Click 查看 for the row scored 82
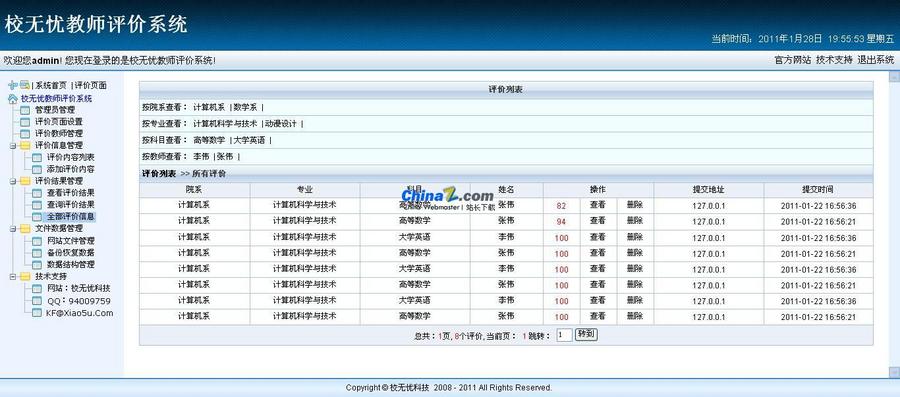This screenshot has width=900, height=397. tap(598, 205)
